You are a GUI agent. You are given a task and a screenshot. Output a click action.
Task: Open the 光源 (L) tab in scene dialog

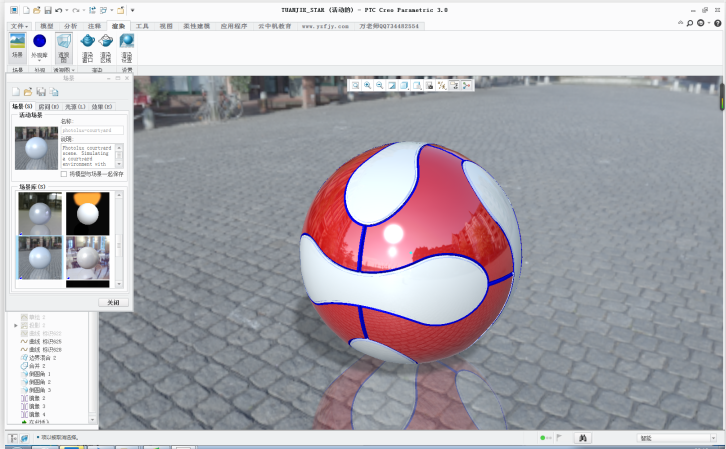click(x=75, y=106)
